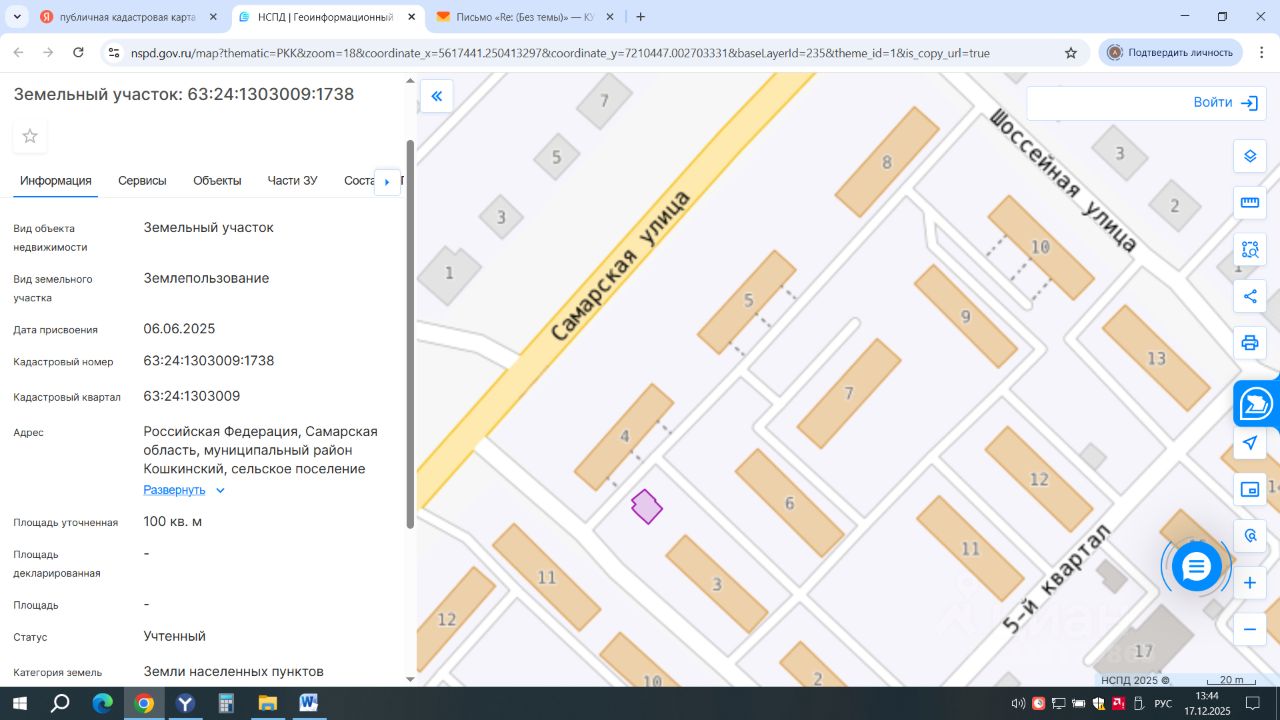View site information in address bar
The width and height of the screenshot is (1280, 720).
113,53
